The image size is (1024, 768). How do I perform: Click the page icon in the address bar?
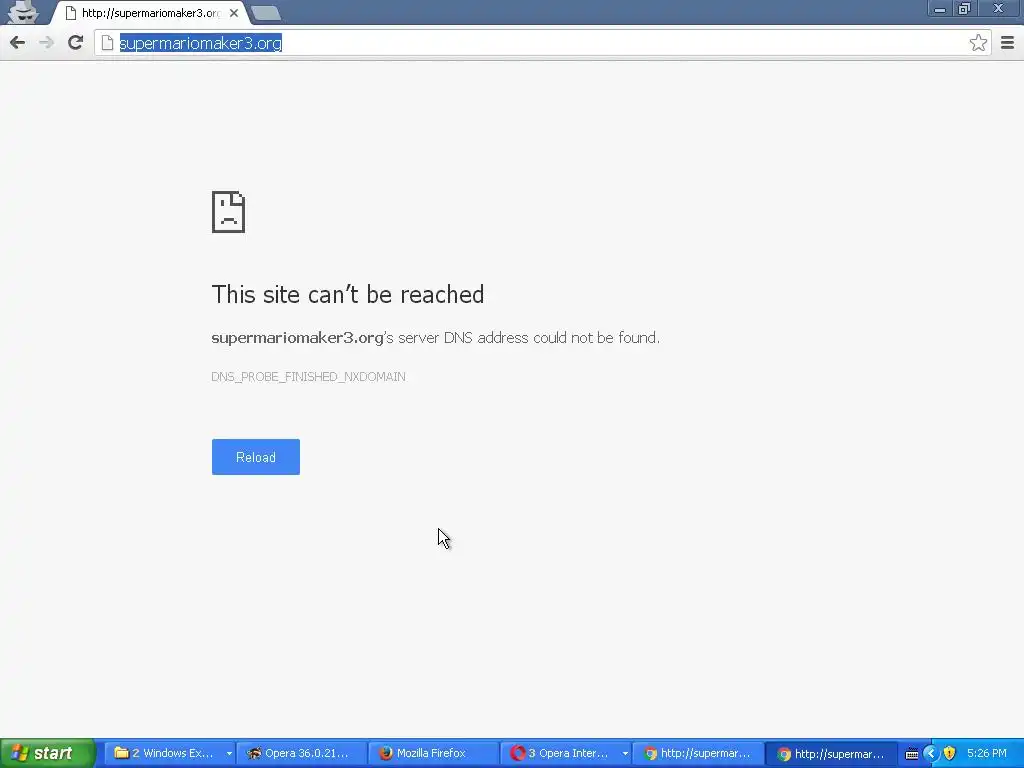[x=108, y=43]
